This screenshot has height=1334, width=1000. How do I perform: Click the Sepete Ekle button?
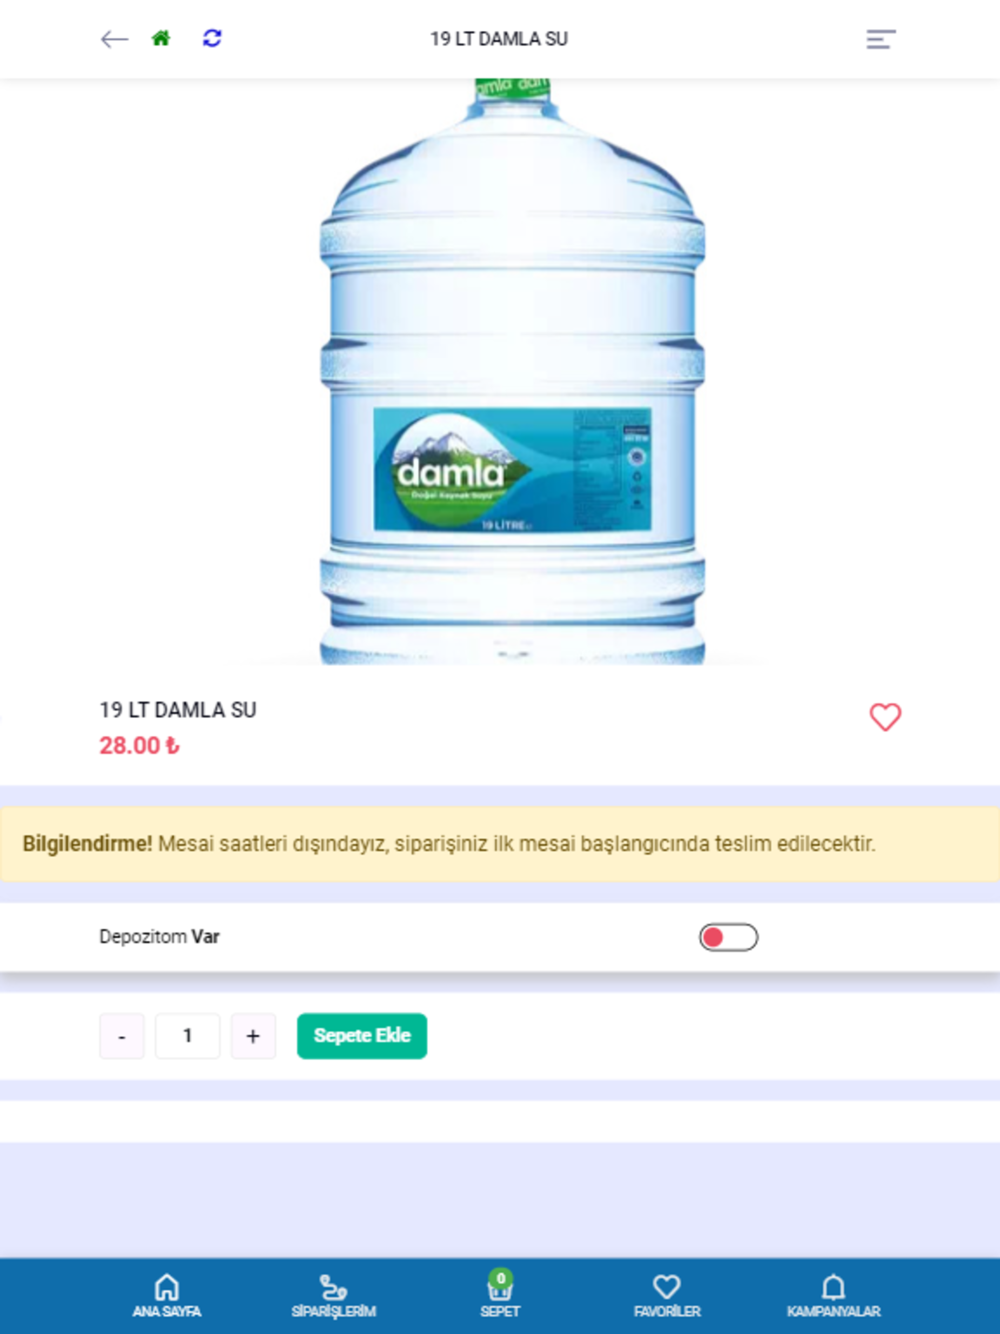coord(362,1036)
